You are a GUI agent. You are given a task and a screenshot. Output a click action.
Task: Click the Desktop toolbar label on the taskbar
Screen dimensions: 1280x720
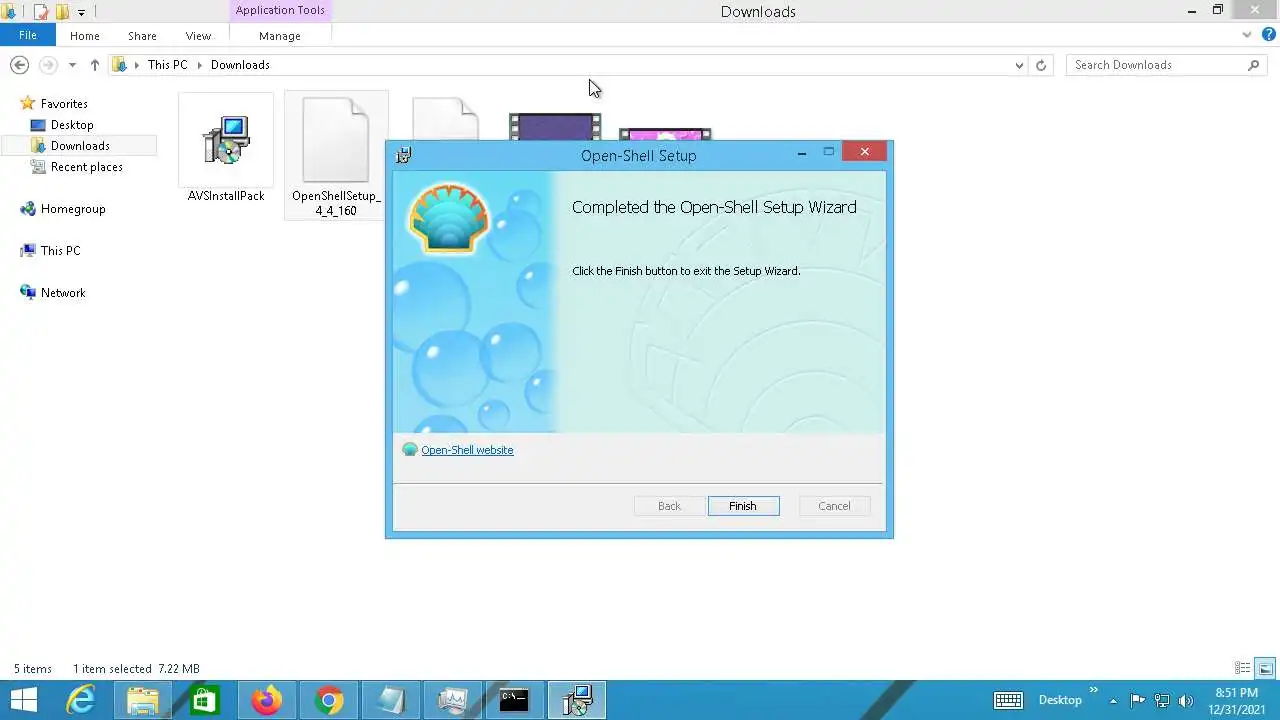tap(1060, 700)
